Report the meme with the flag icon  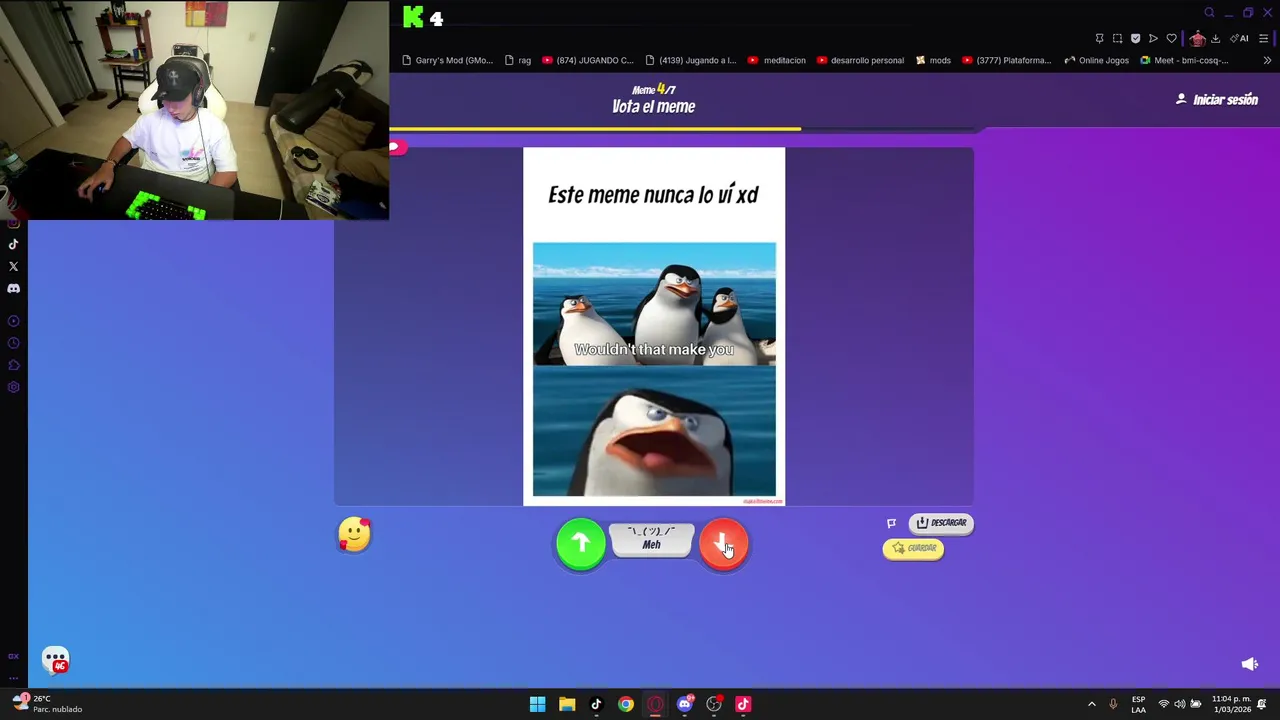891,523
